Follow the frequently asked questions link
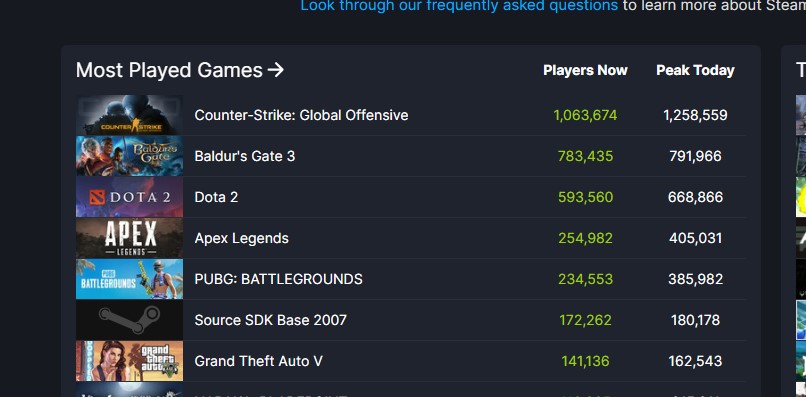Viewport: 806px width, 397px height. 459,6
